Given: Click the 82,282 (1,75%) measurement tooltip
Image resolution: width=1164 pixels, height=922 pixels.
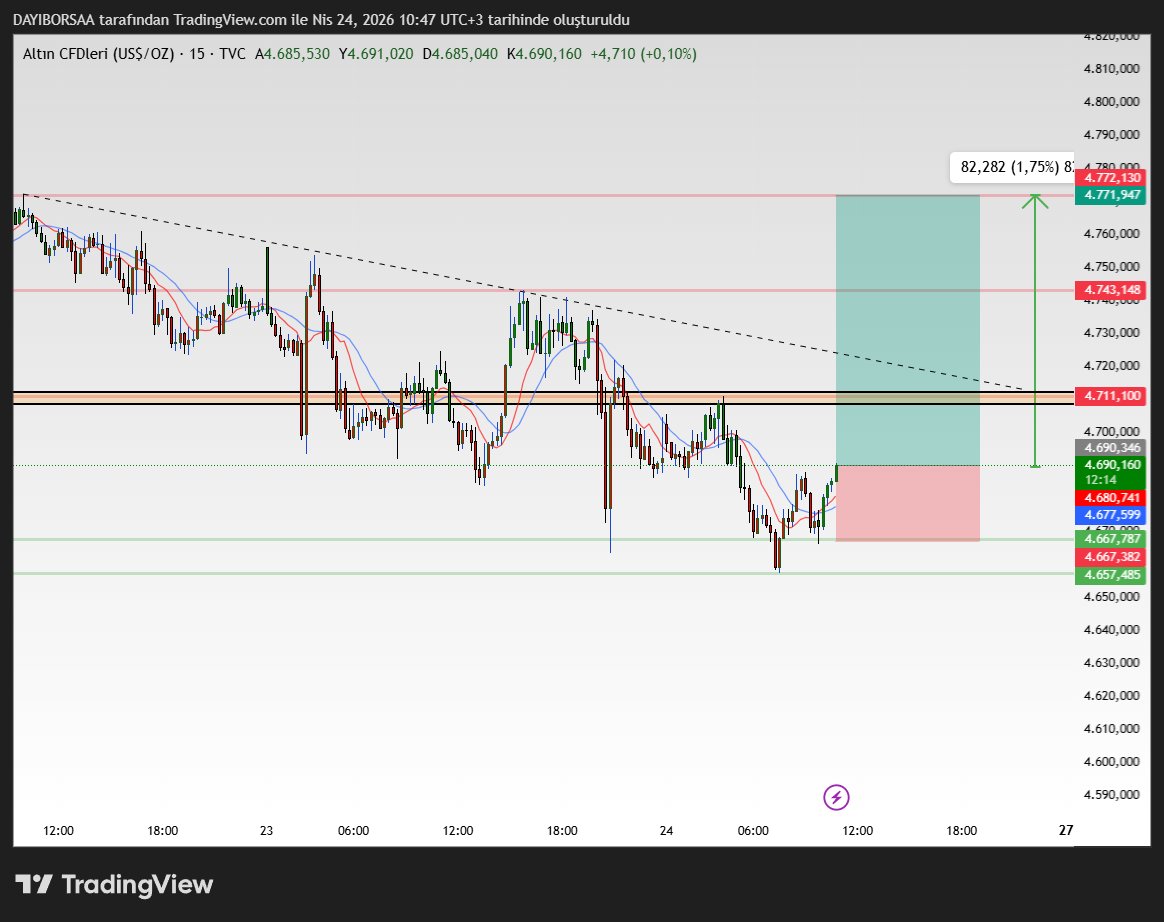Looking at the screenshot, I should click(1012, 167).
